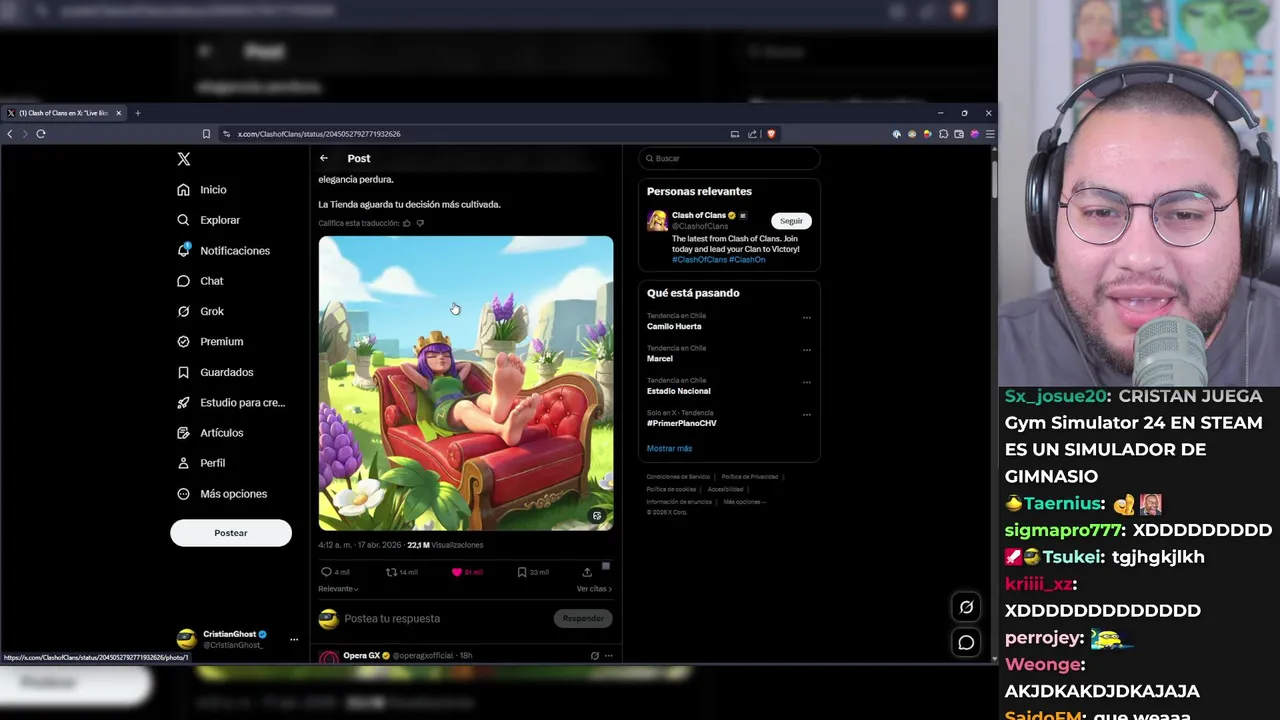Open Premium in the sidebar

coord(210,341)
